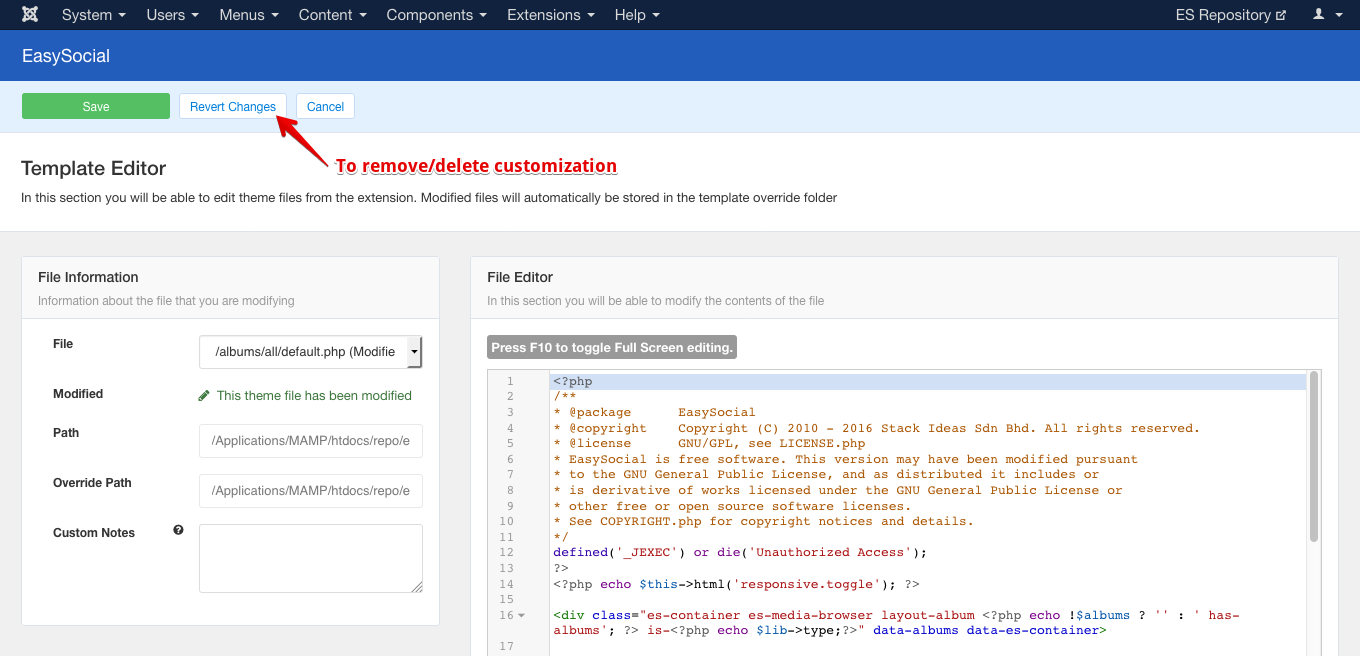The height and width of the screenshot is (656, 1360).
Task: Click the 'File Information' panel heading
Action: [x=88, y=277]
